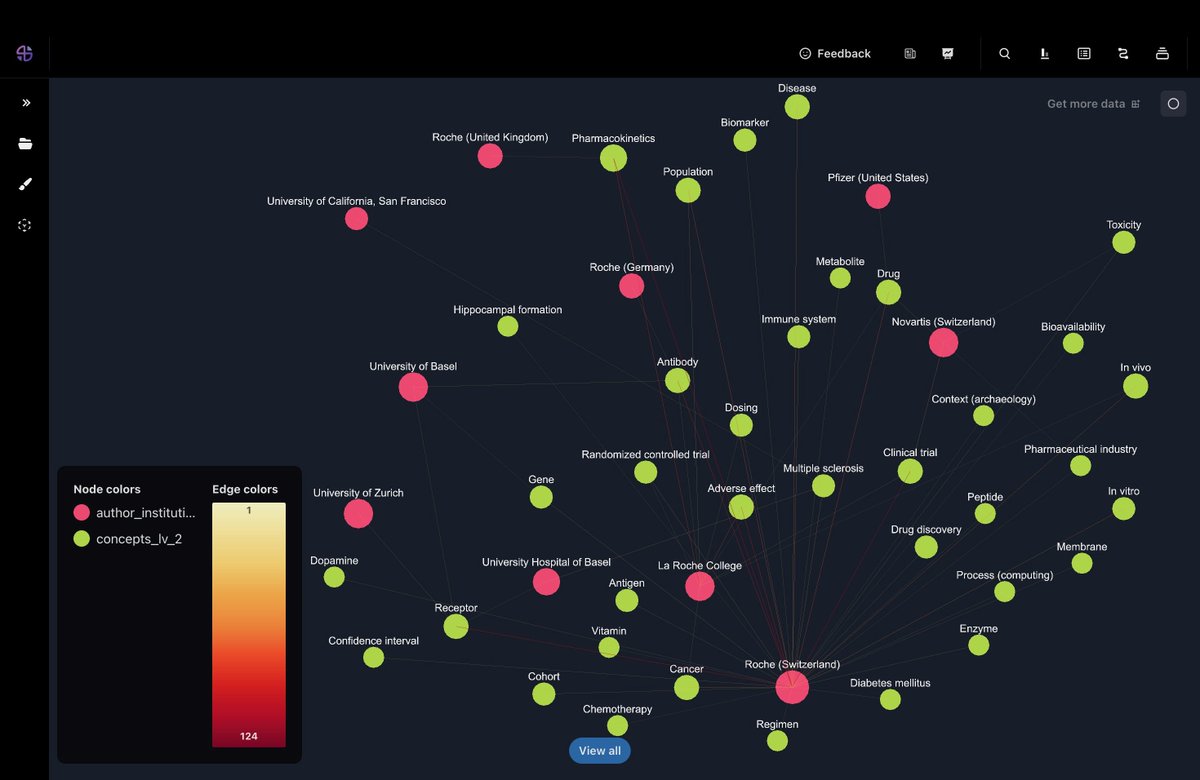This screenshot has width=1200, height=780.
Task: Open the presentation chart icon
Action: click(x=948, y=54)
